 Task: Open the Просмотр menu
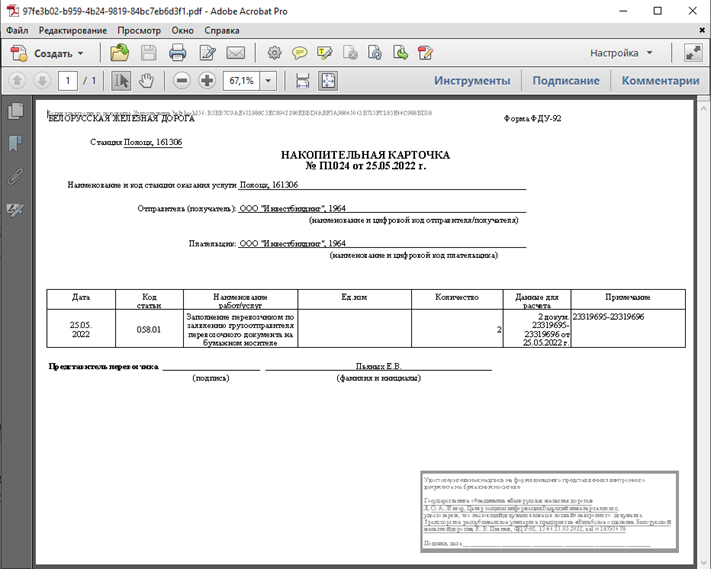(139, 30)
